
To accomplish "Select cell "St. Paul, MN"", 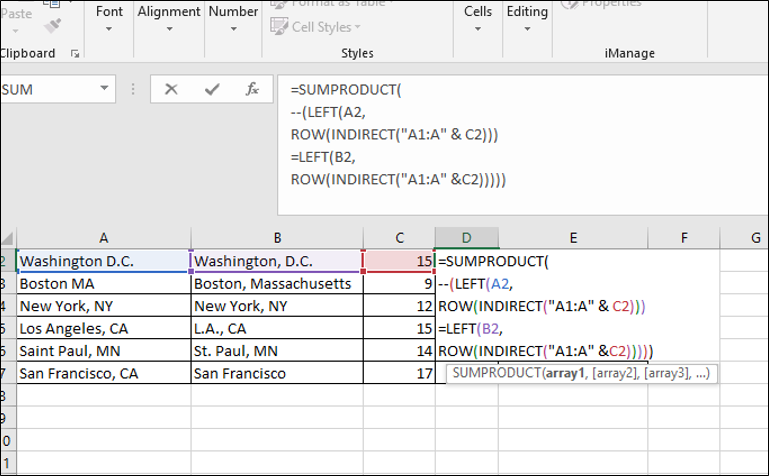I will [x=277, y=351].
